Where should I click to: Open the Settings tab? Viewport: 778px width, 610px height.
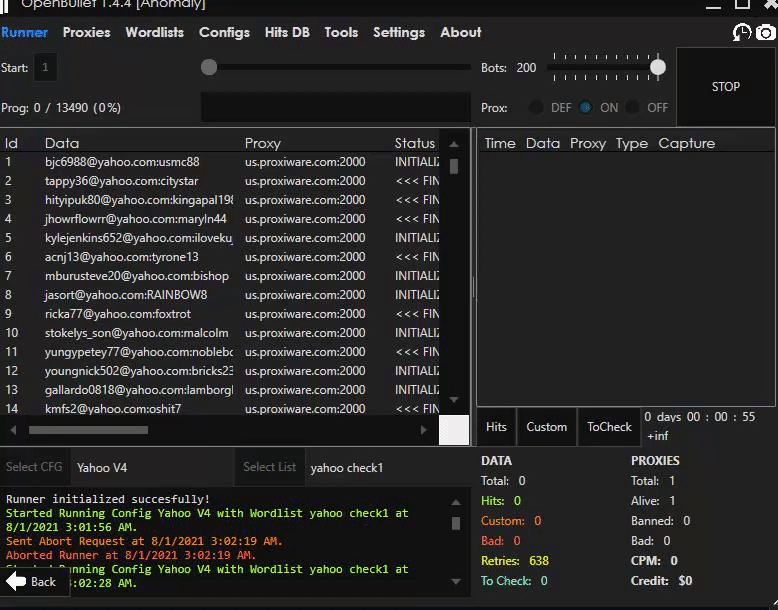(x=399, y=32)
